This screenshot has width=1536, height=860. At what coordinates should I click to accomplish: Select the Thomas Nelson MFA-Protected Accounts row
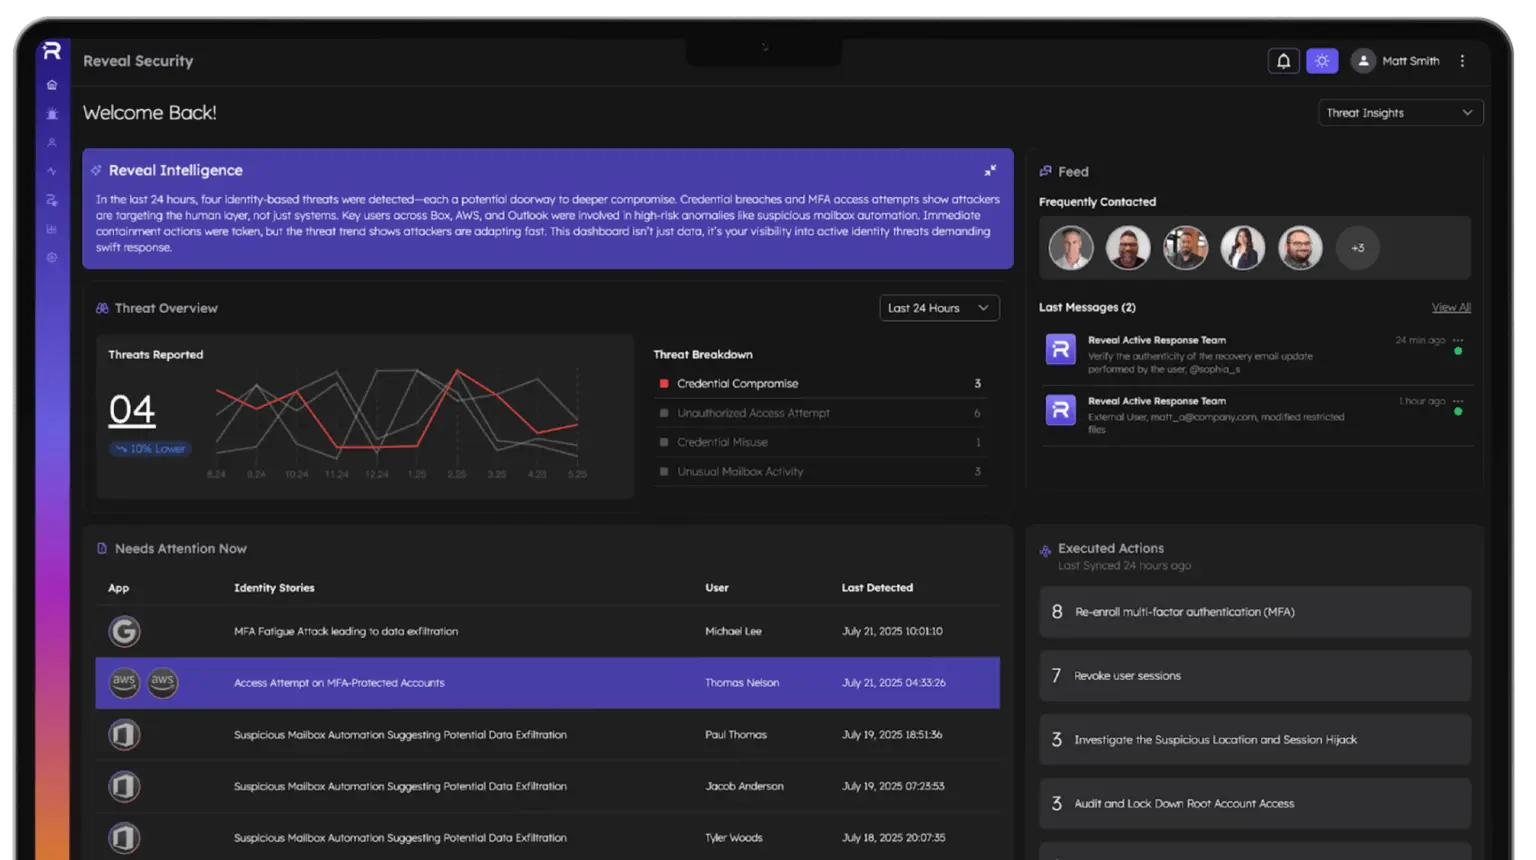coord(547,683)
